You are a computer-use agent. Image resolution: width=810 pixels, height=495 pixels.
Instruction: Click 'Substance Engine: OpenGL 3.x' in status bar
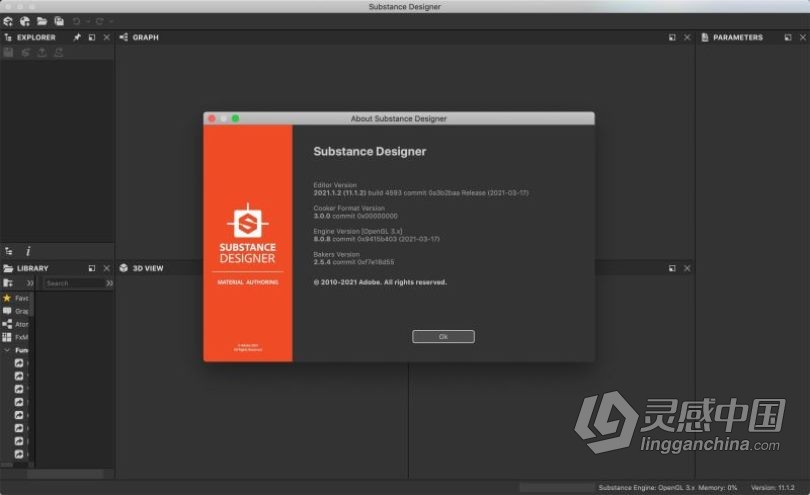[x=647, y=487]
